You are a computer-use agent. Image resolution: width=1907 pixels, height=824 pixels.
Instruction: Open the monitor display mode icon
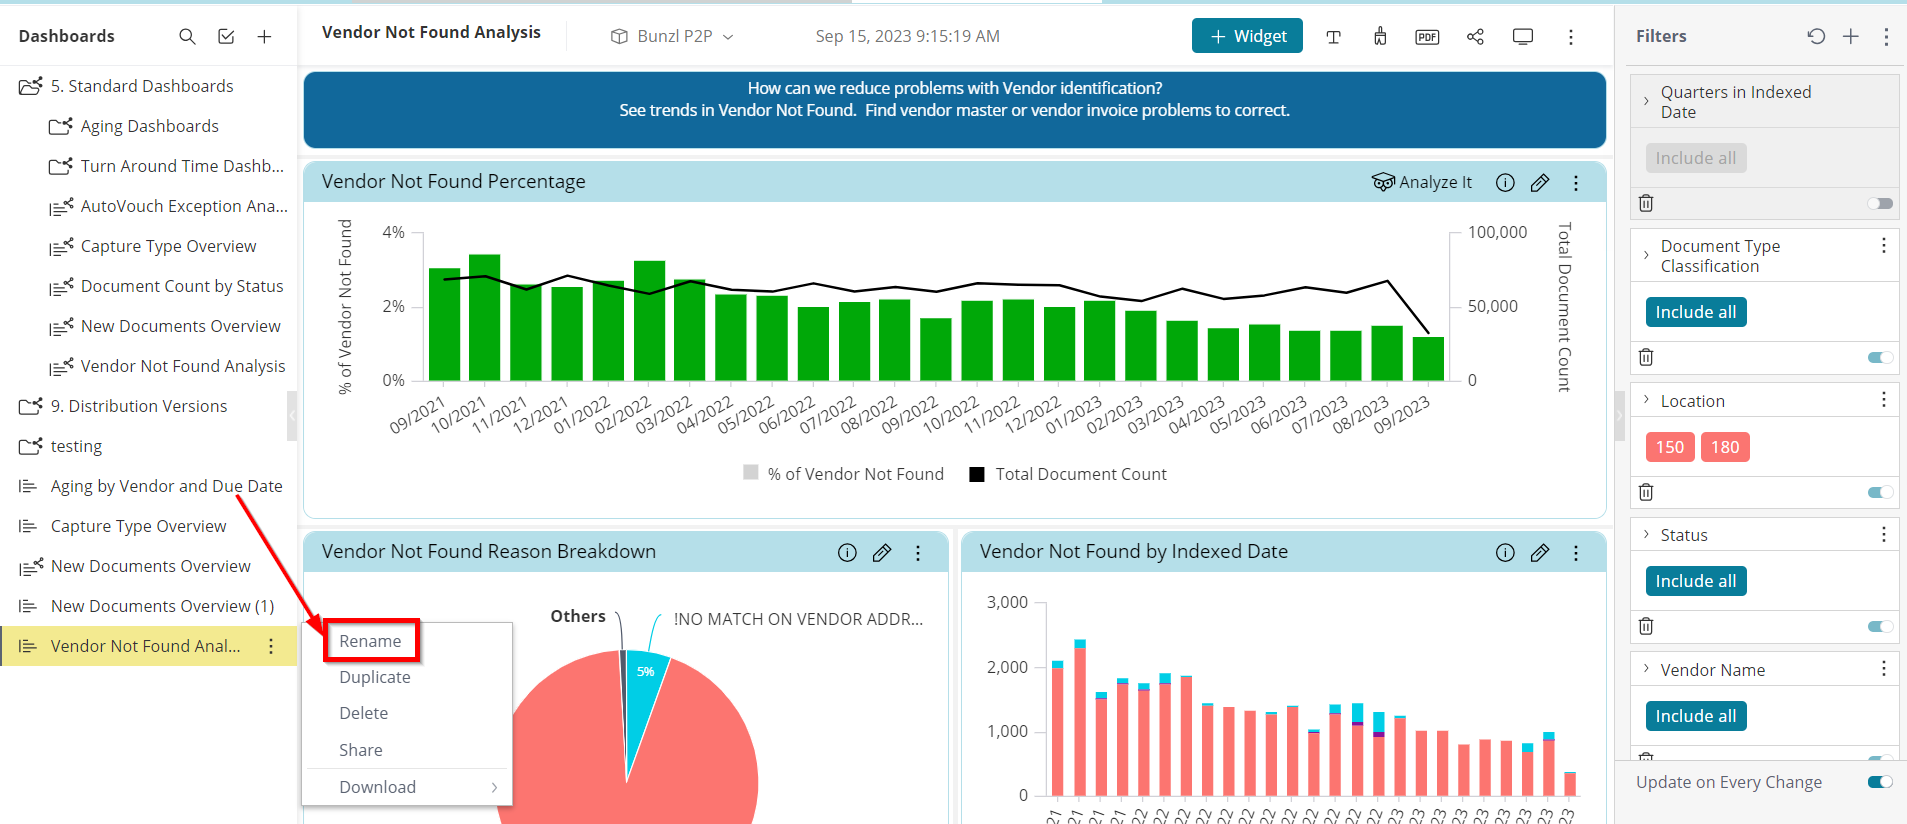[x=1523, y=37]
